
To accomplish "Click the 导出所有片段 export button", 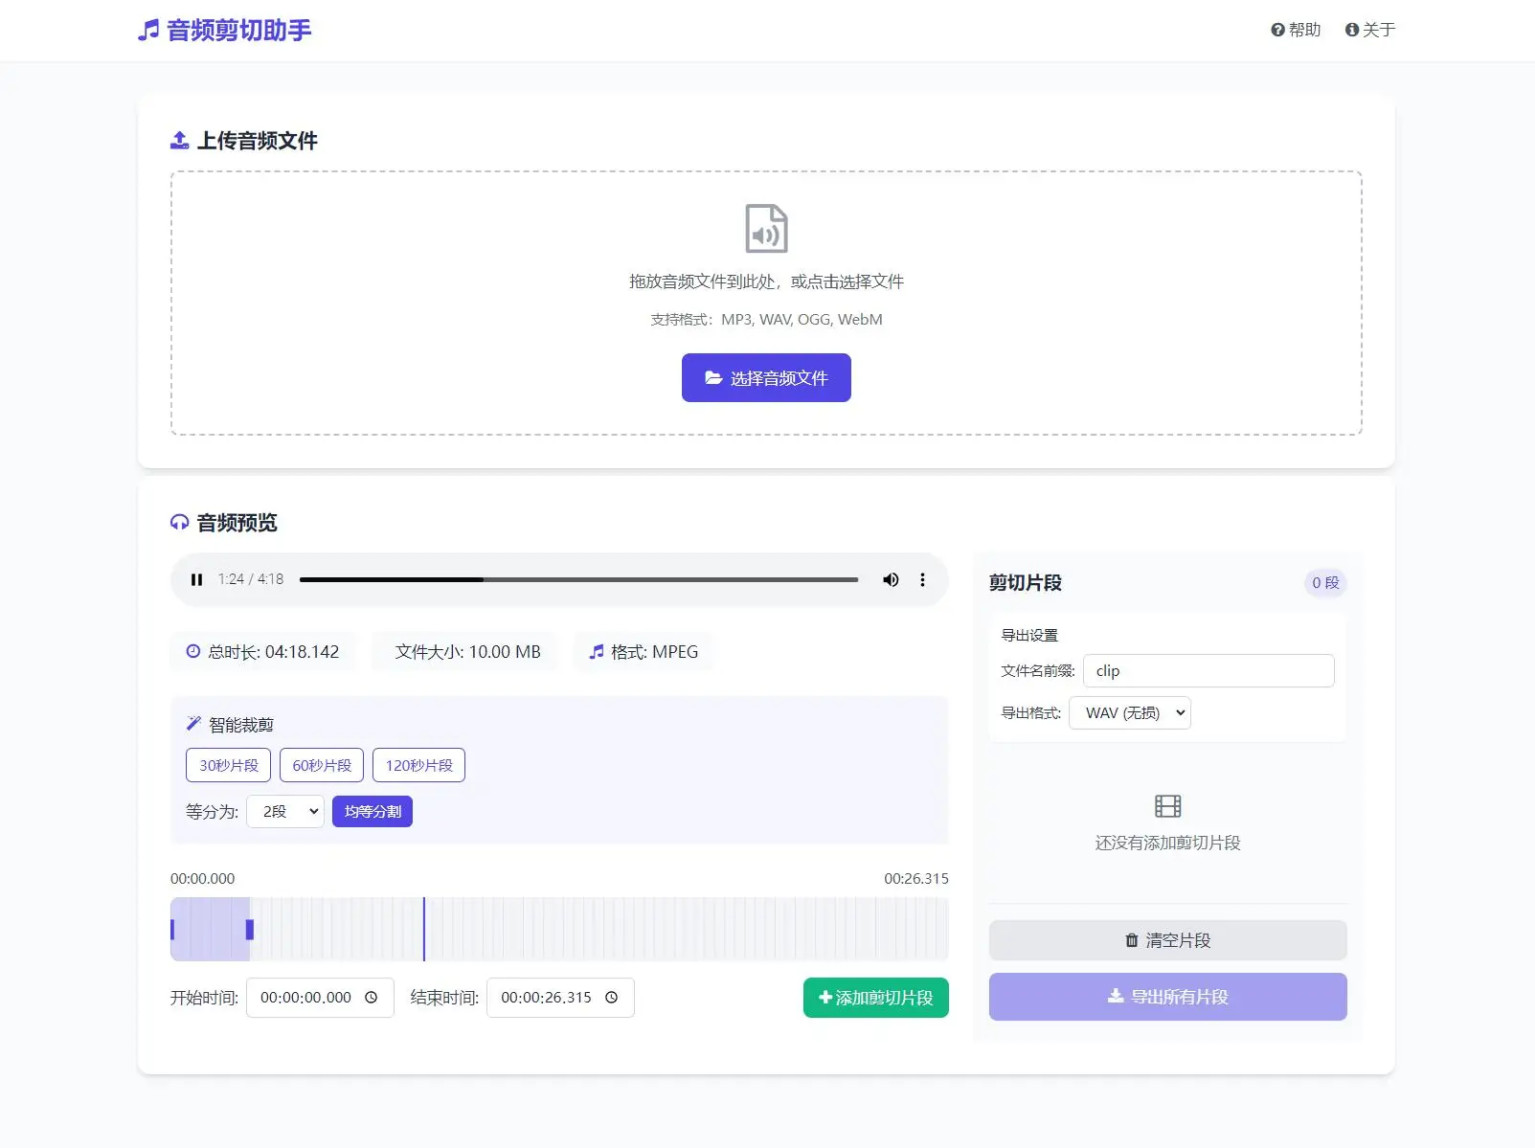I will tap(1167, 996).
